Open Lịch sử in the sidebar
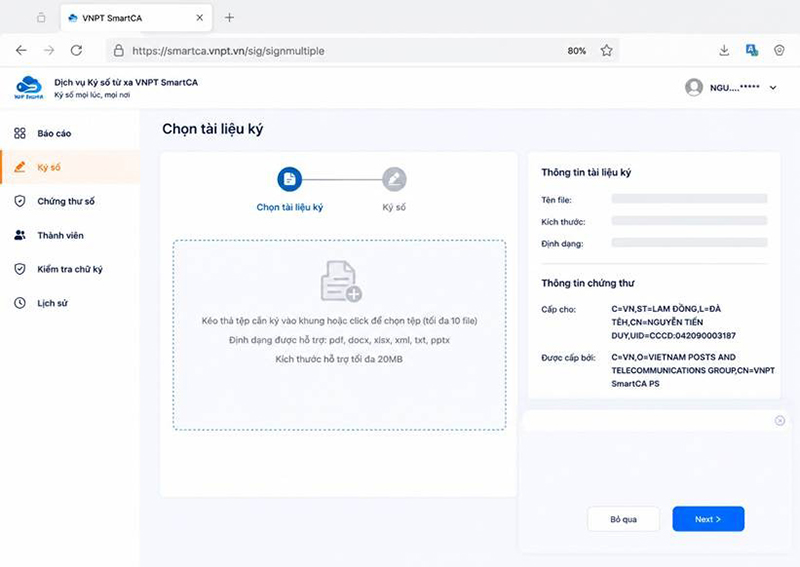This screenshot has height=567, width=800. 70,303
